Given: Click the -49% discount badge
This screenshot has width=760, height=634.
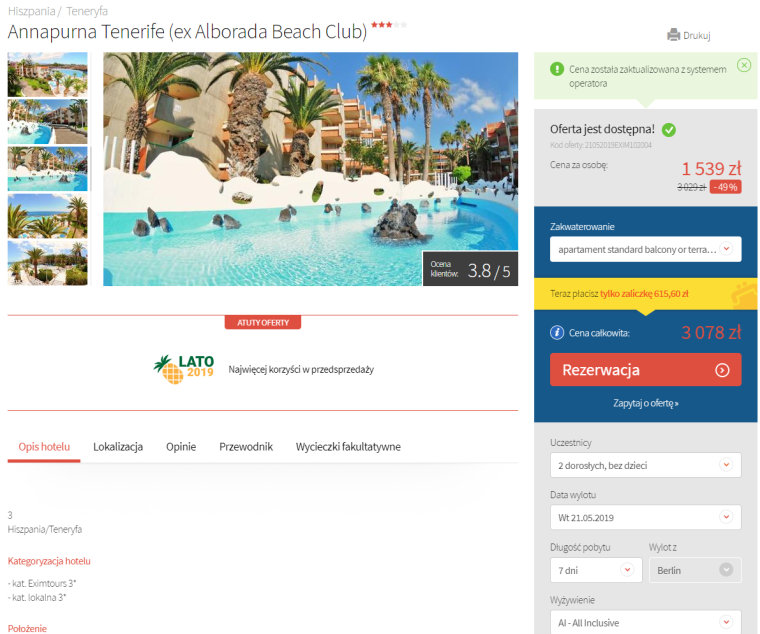Looking at the screenshot, I should (x=726, y=187).
